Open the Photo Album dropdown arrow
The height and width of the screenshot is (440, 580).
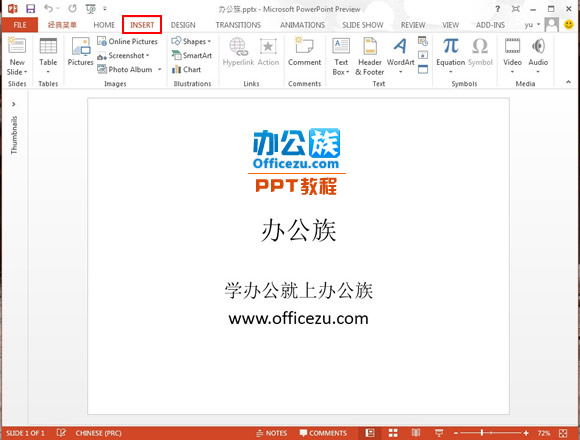160,69
